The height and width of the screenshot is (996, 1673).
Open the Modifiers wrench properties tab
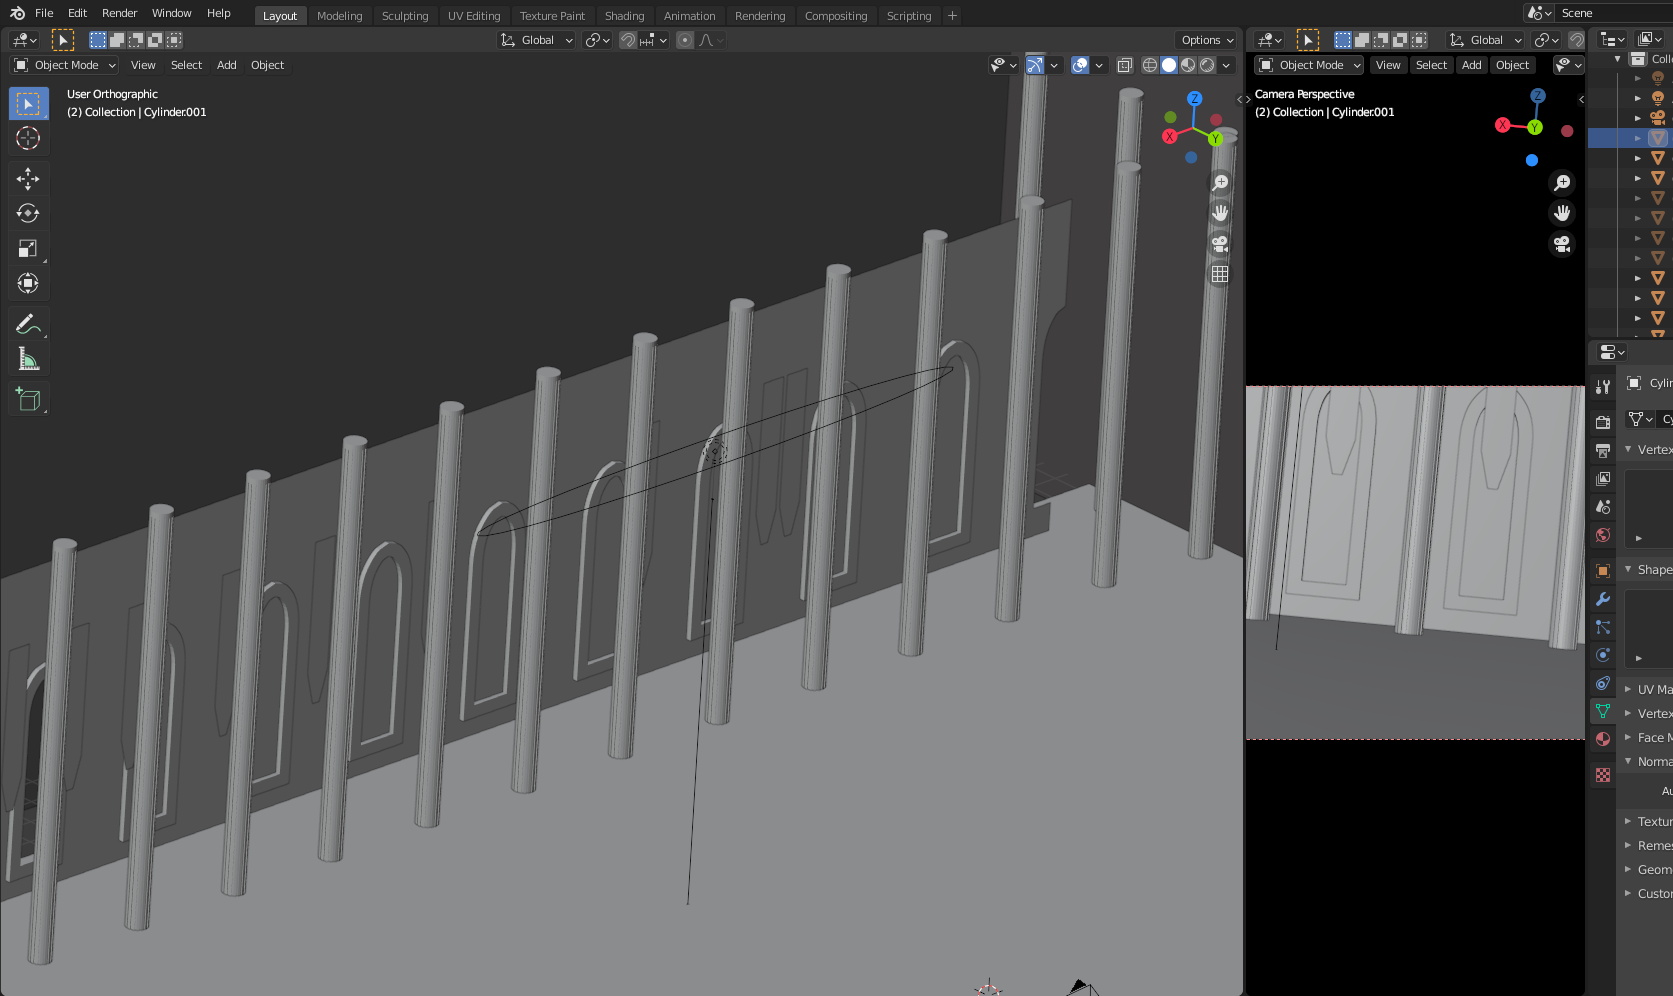click(x=1603, y=599)
